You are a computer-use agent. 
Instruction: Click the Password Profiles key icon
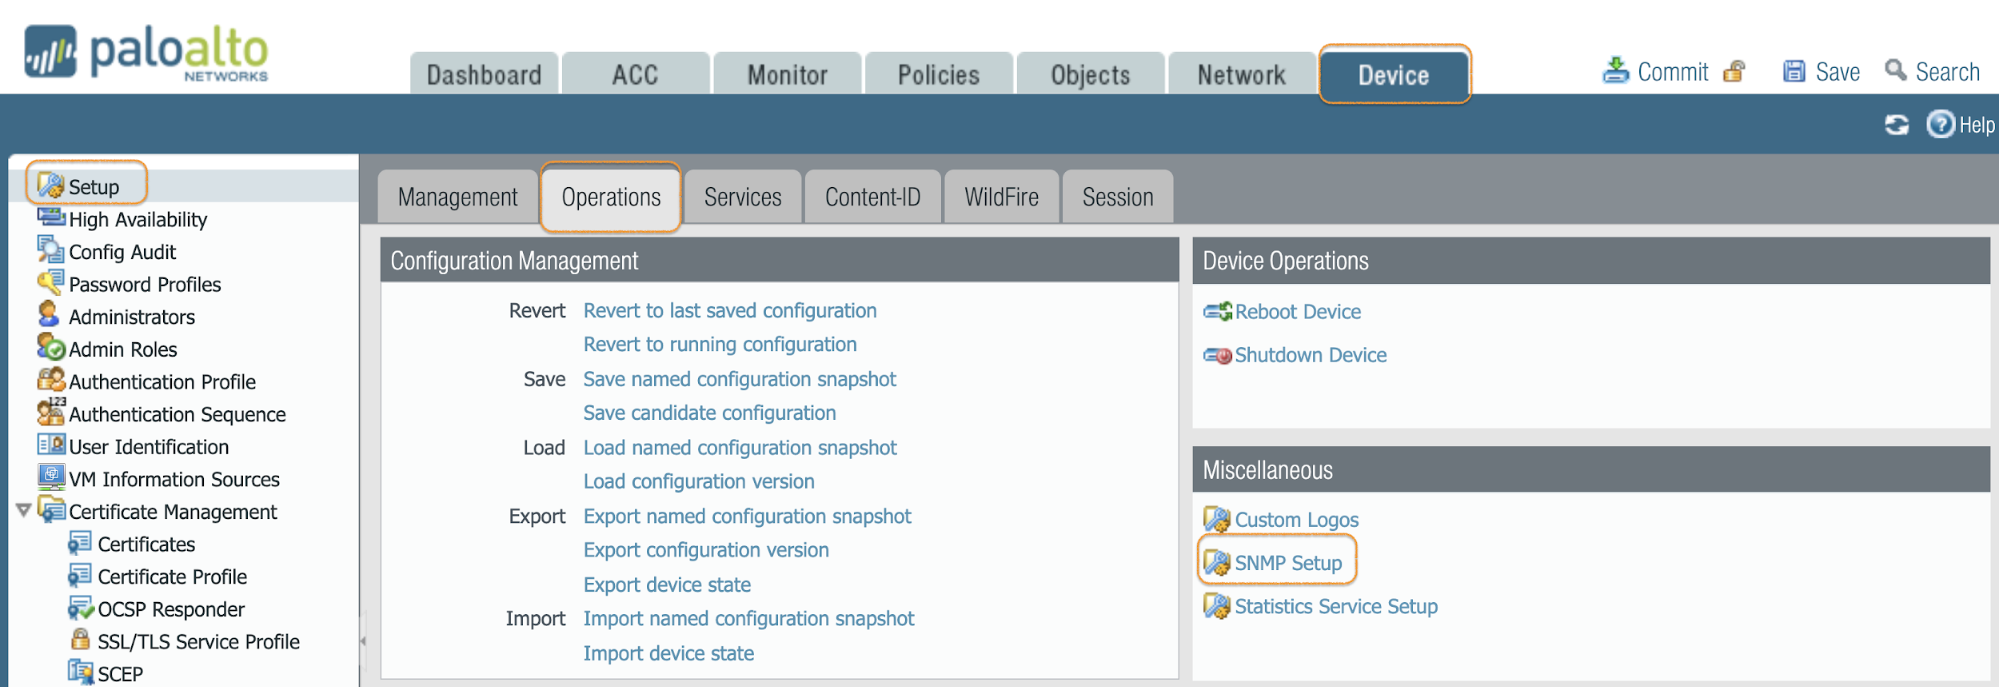[x=50, y=283]
